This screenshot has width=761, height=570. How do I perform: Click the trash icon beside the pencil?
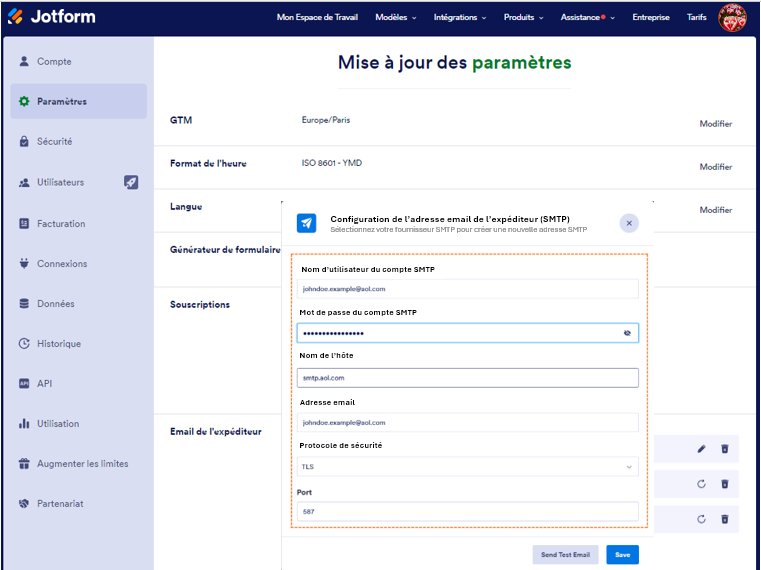pos(725,449)
